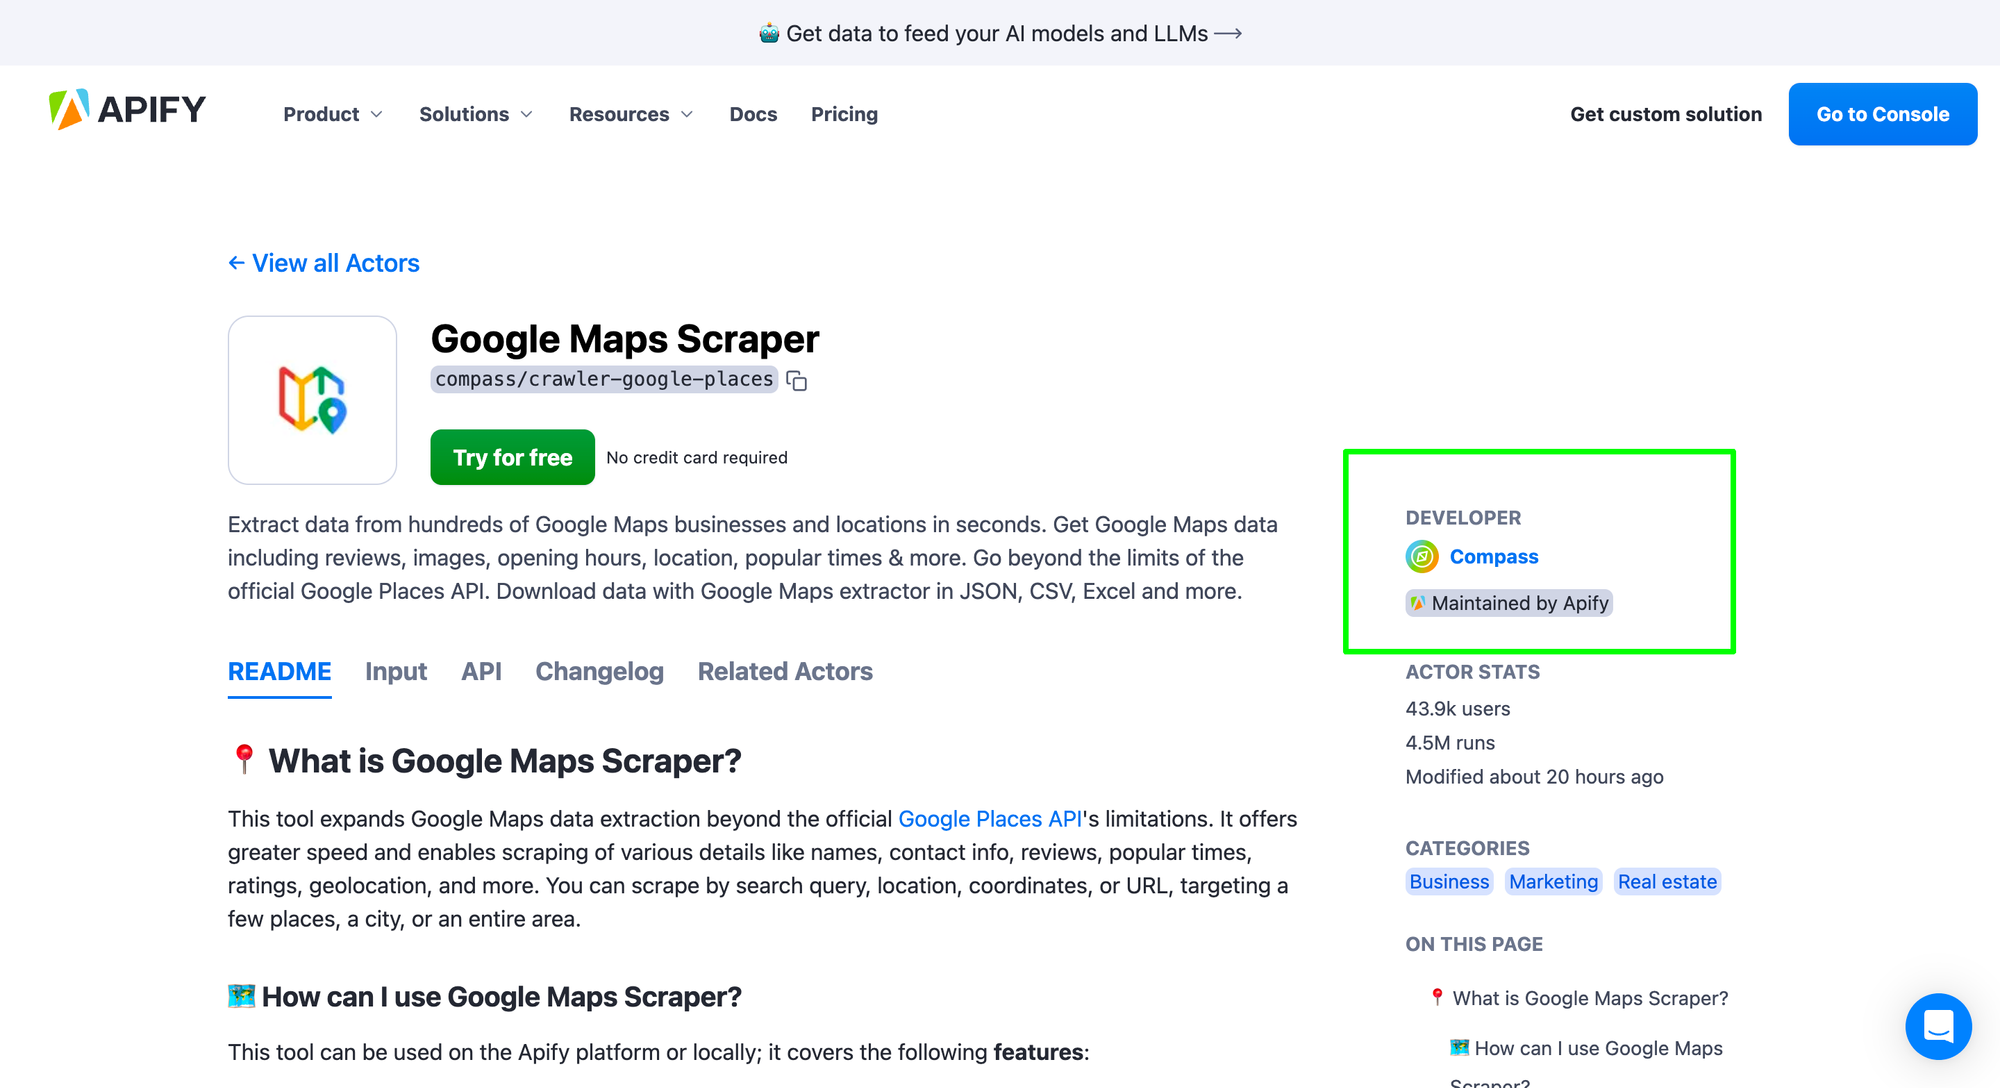
Task: Go to Console
Action: pyautogui.click(x=1882, y=114)
